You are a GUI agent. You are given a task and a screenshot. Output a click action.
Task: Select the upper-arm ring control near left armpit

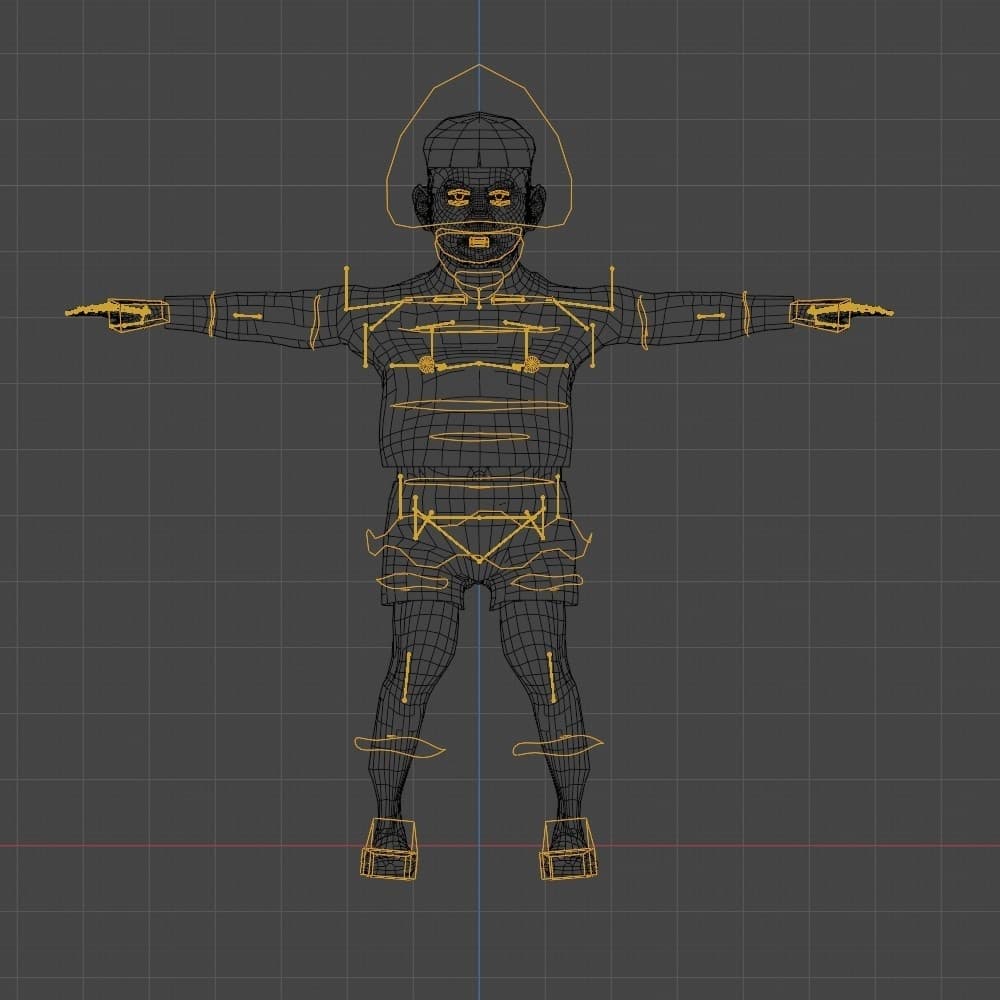pyautogui.click(x=314, y=321)
